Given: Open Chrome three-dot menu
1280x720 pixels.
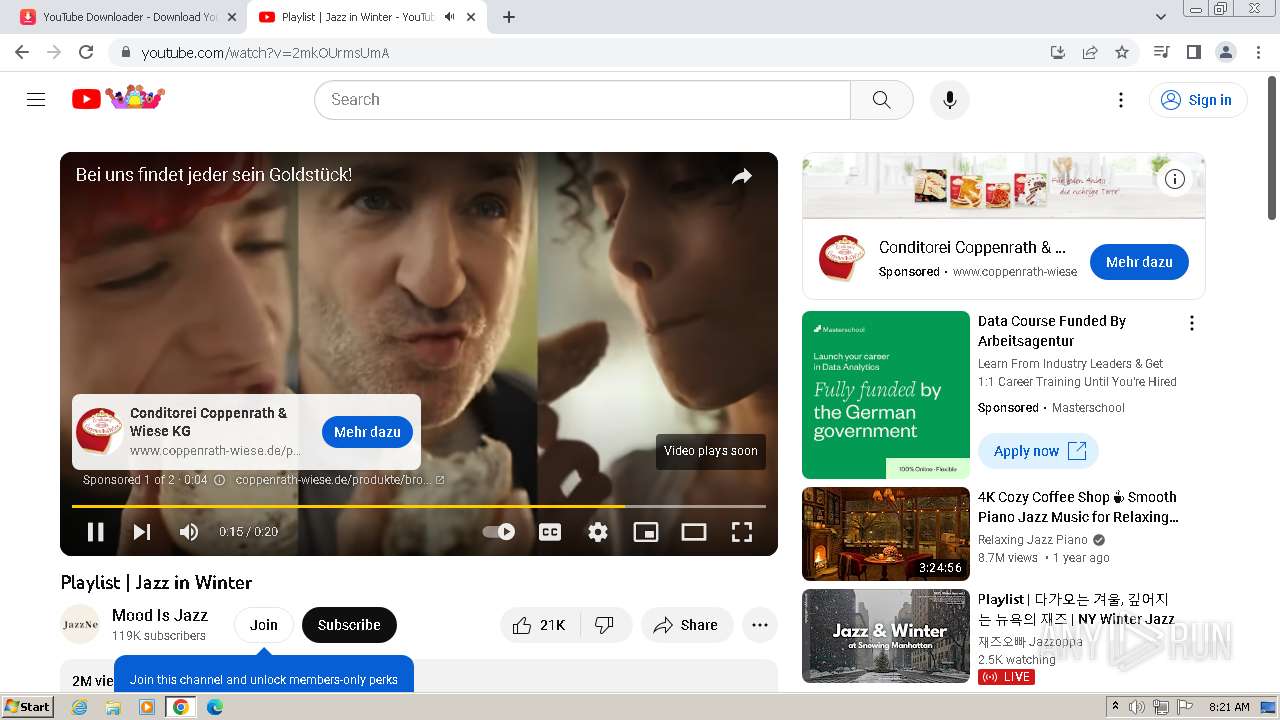Looking at the screenshot, I should pyautogui.click(x=1259, y=52).
